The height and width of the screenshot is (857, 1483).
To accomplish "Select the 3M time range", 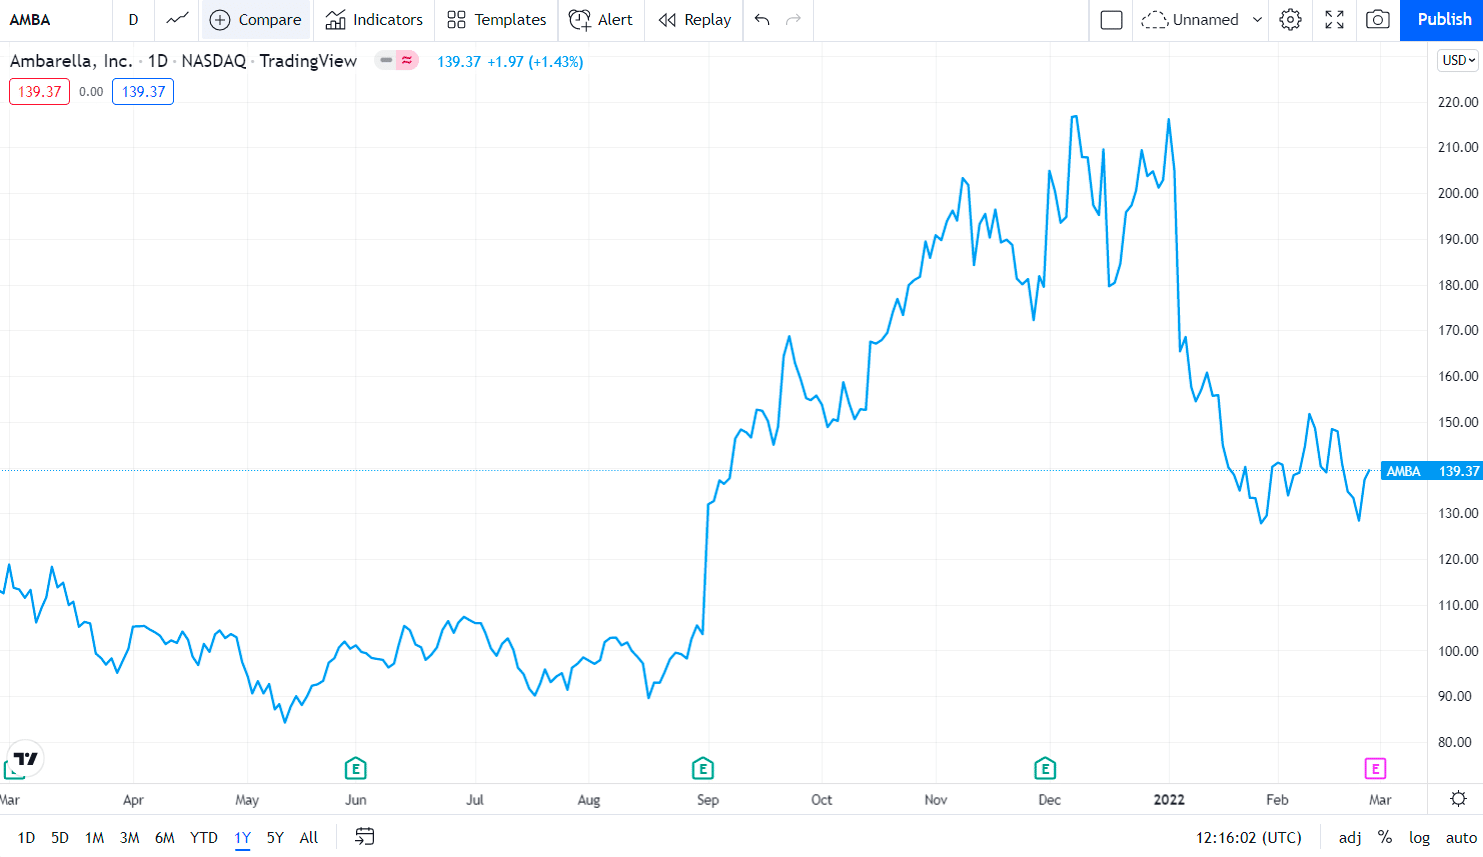I will coord(129,837).
